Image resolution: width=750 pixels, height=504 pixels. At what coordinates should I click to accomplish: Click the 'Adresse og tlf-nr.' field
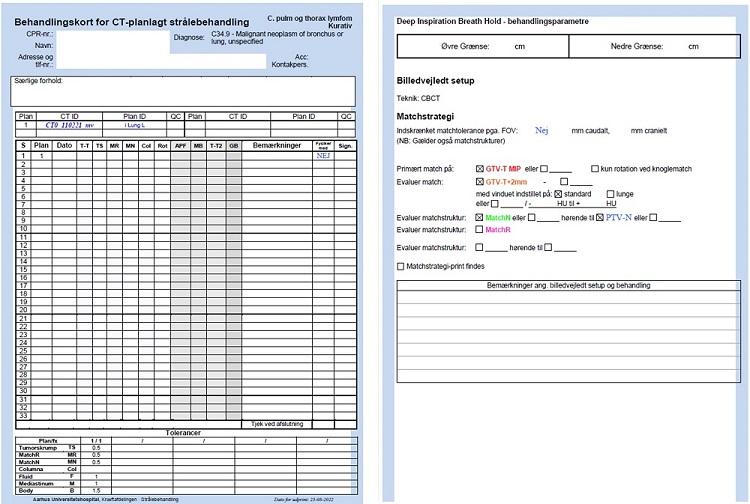161,61
